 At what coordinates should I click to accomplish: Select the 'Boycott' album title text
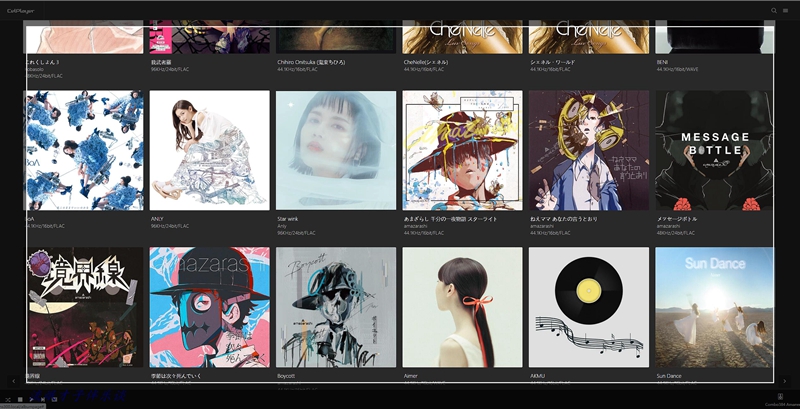point(286,376)
